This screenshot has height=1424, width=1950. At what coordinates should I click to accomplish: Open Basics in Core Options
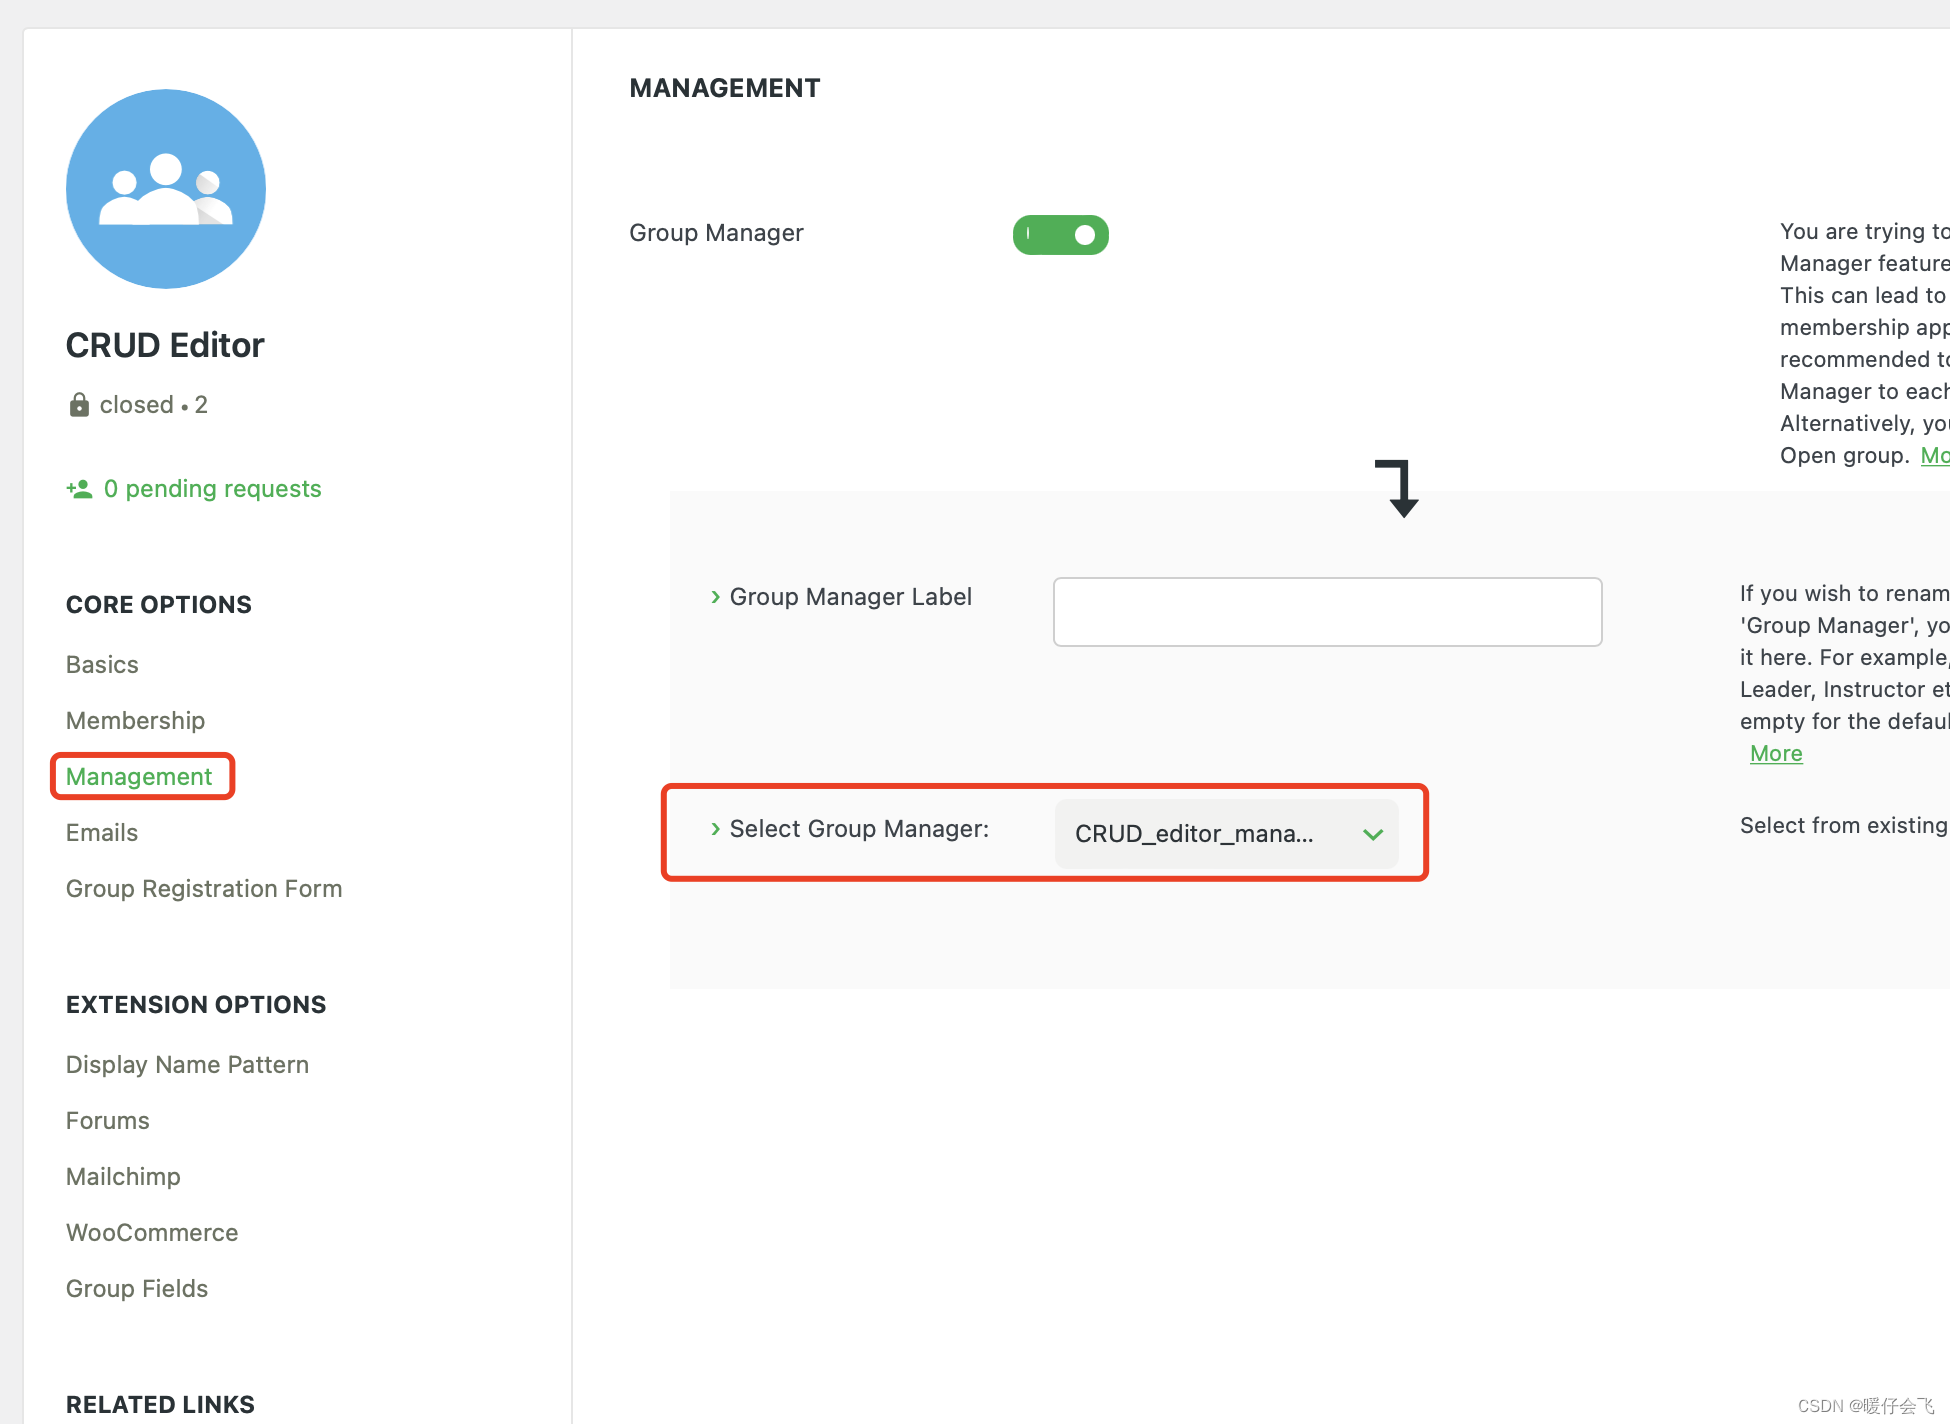click(102, 665)
